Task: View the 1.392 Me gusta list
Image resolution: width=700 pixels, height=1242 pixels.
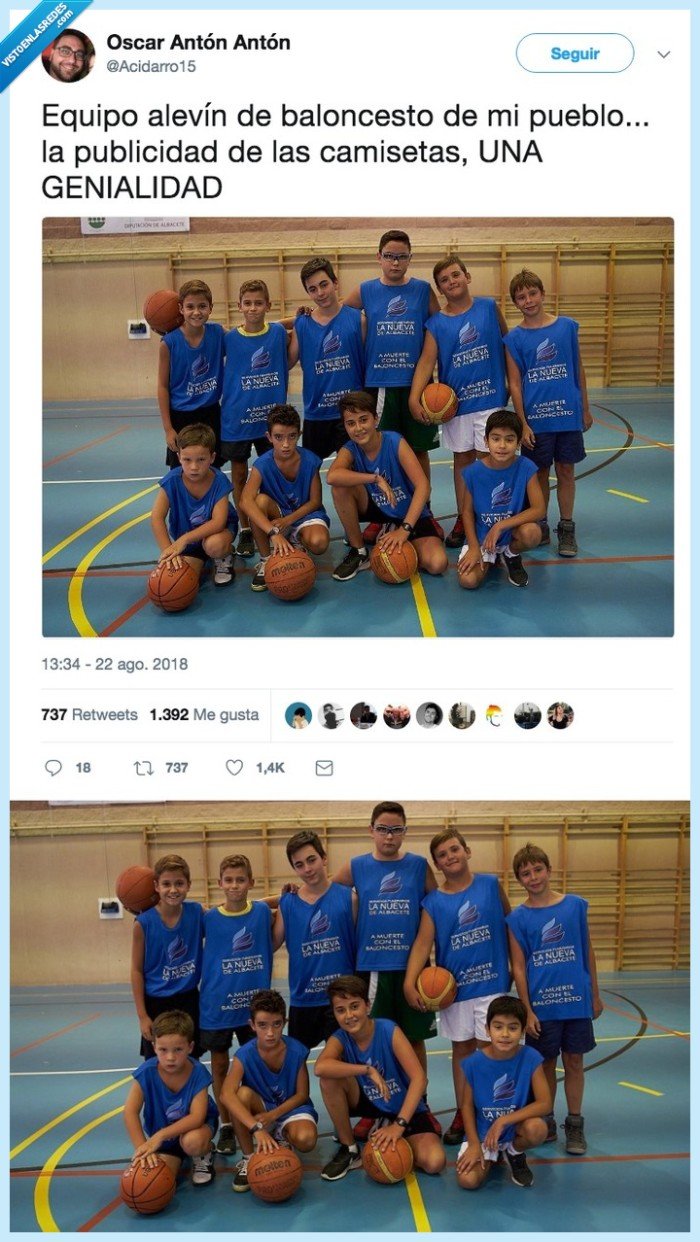Action: (x=204, y=715)
